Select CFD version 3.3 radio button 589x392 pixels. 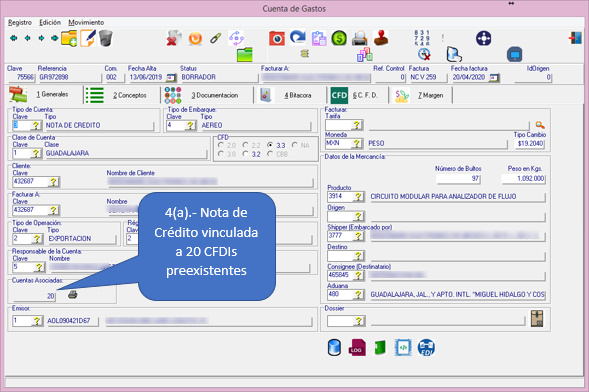point(270,145)
